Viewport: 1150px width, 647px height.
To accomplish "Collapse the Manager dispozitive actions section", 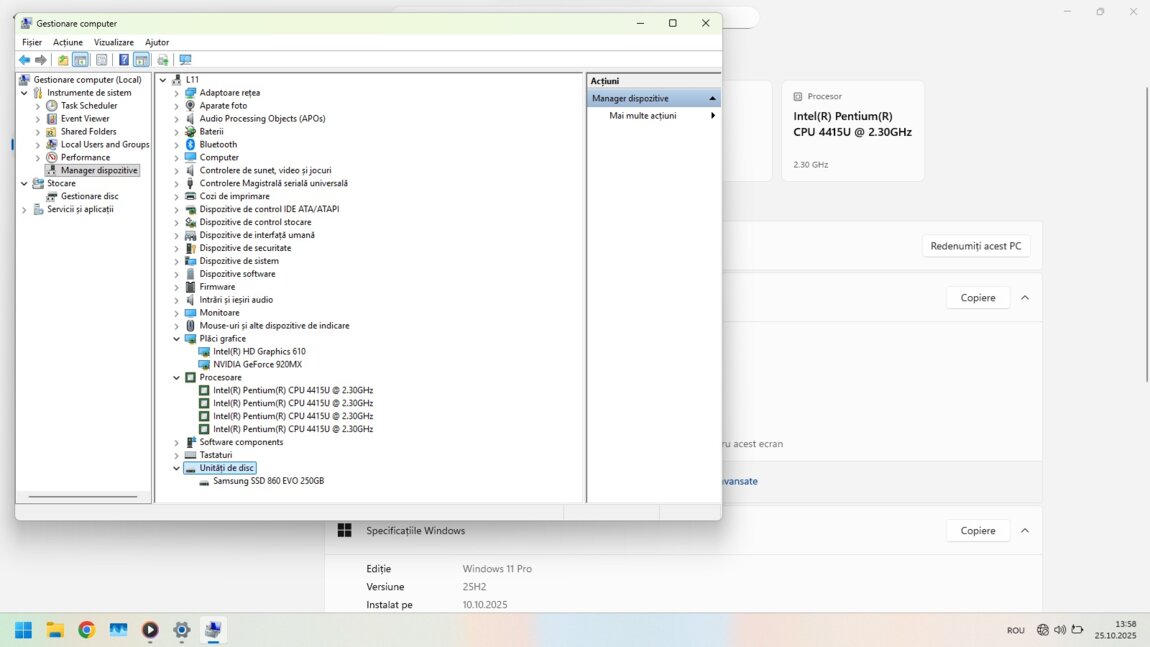I will (x=712, y=98).
